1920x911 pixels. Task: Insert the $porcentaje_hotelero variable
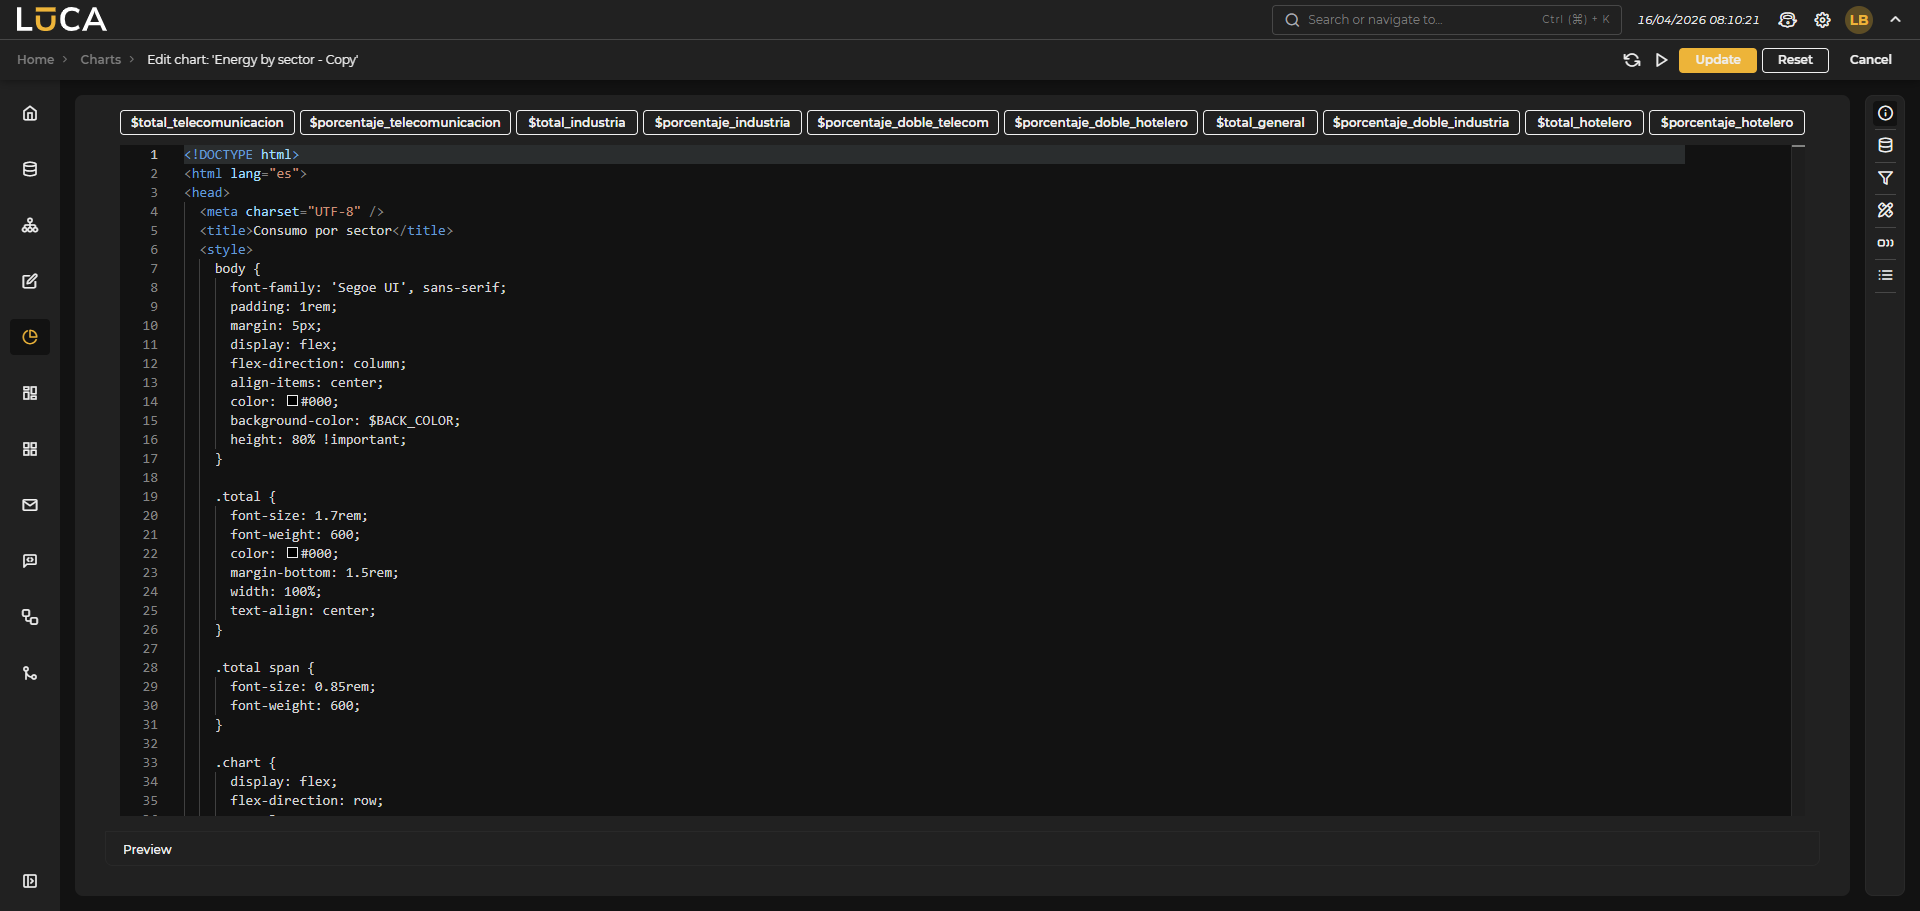pos(1727,122)
